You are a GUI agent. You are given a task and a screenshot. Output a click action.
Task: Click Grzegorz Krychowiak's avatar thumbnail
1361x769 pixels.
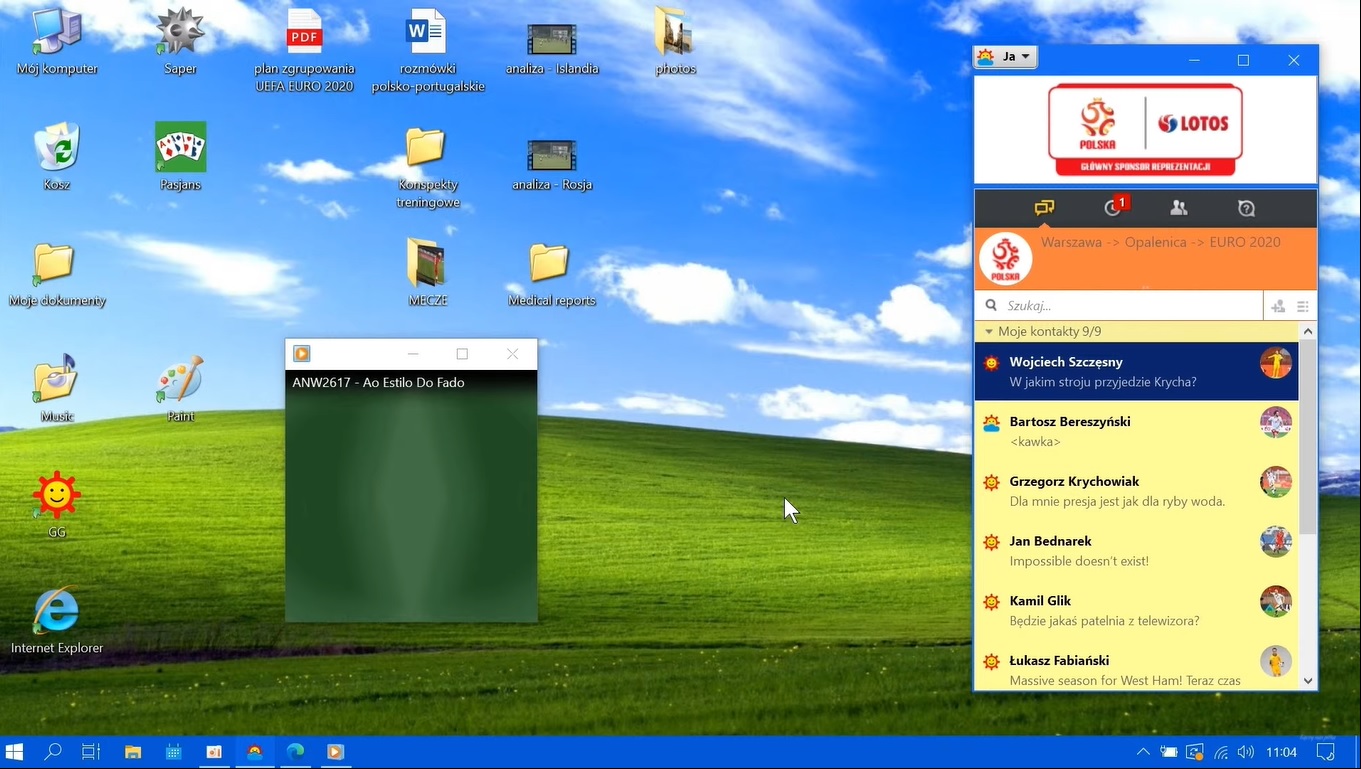coord(1276,482)
